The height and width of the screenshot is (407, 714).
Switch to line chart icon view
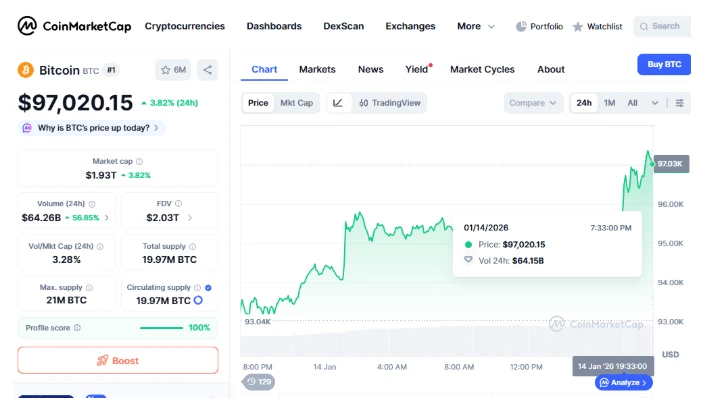click(338, 103)
